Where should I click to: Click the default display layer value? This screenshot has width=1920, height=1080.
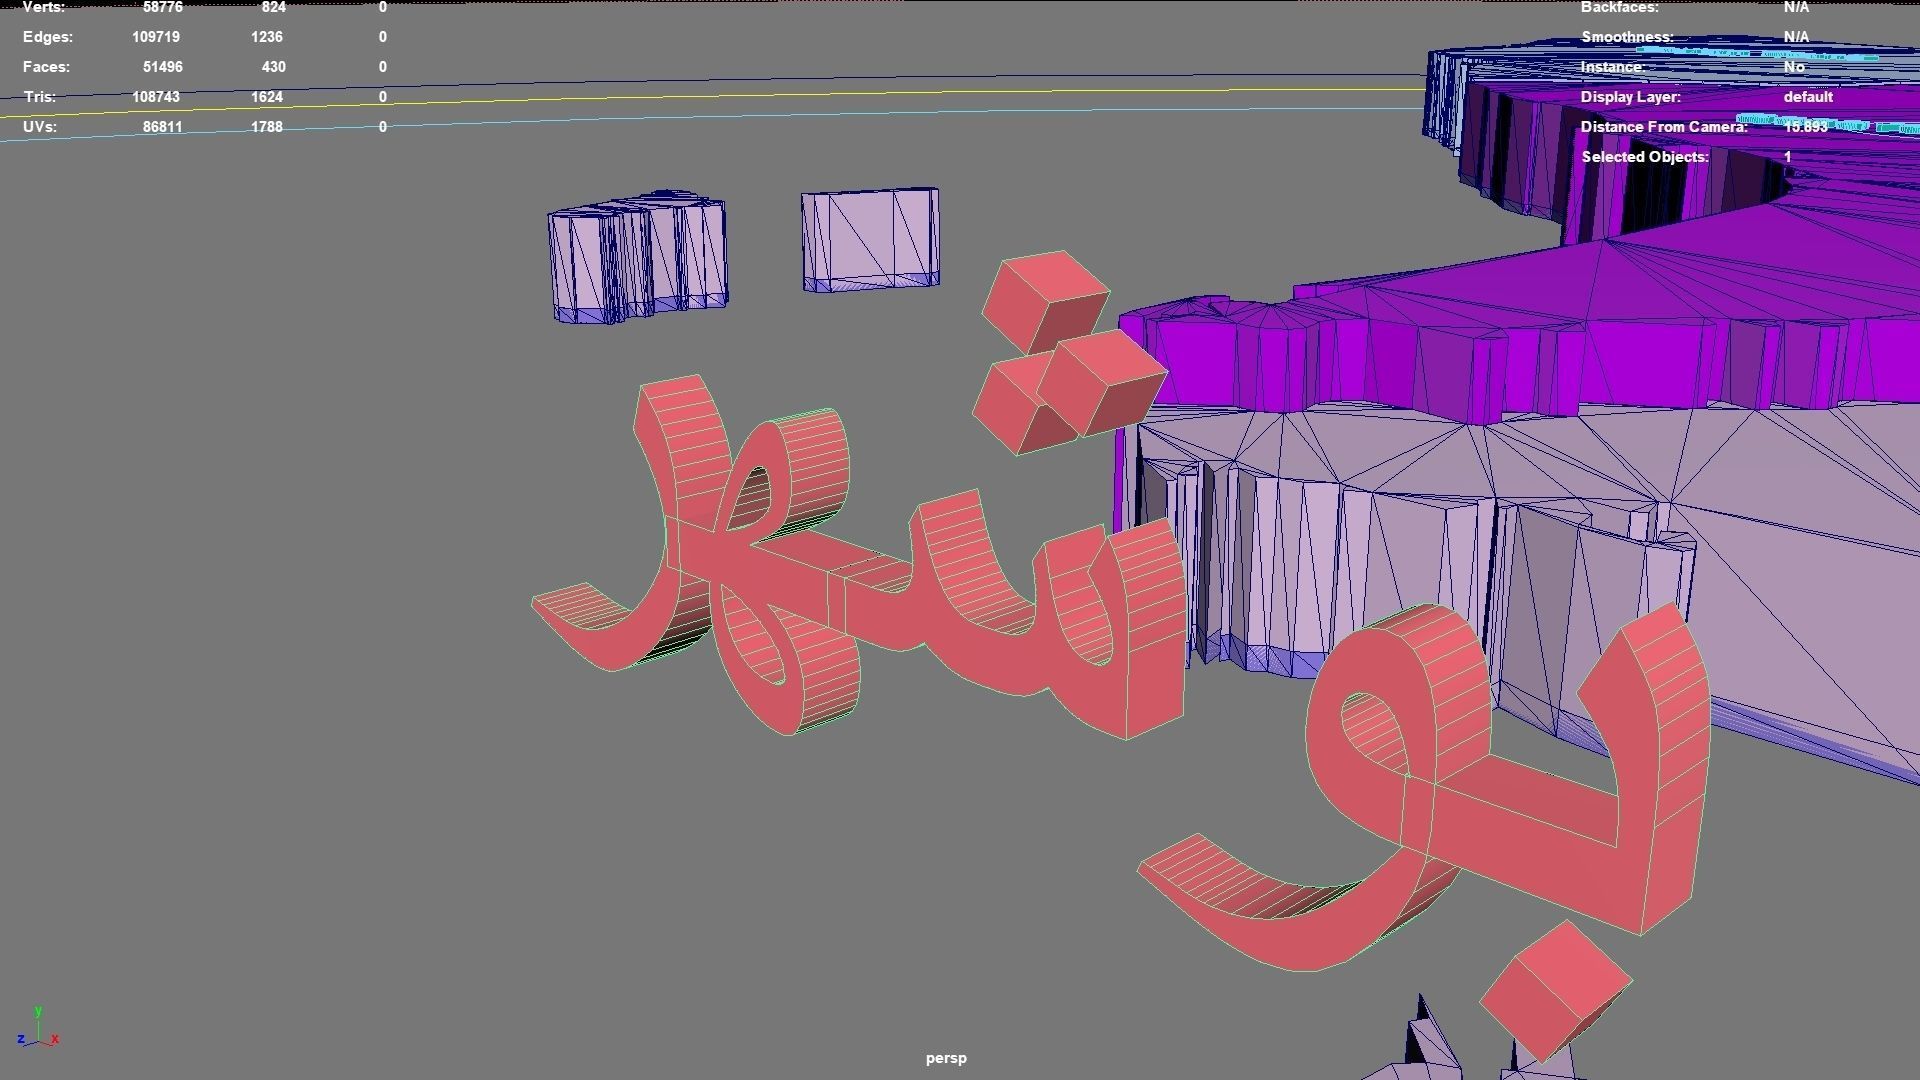point(1807,97)
